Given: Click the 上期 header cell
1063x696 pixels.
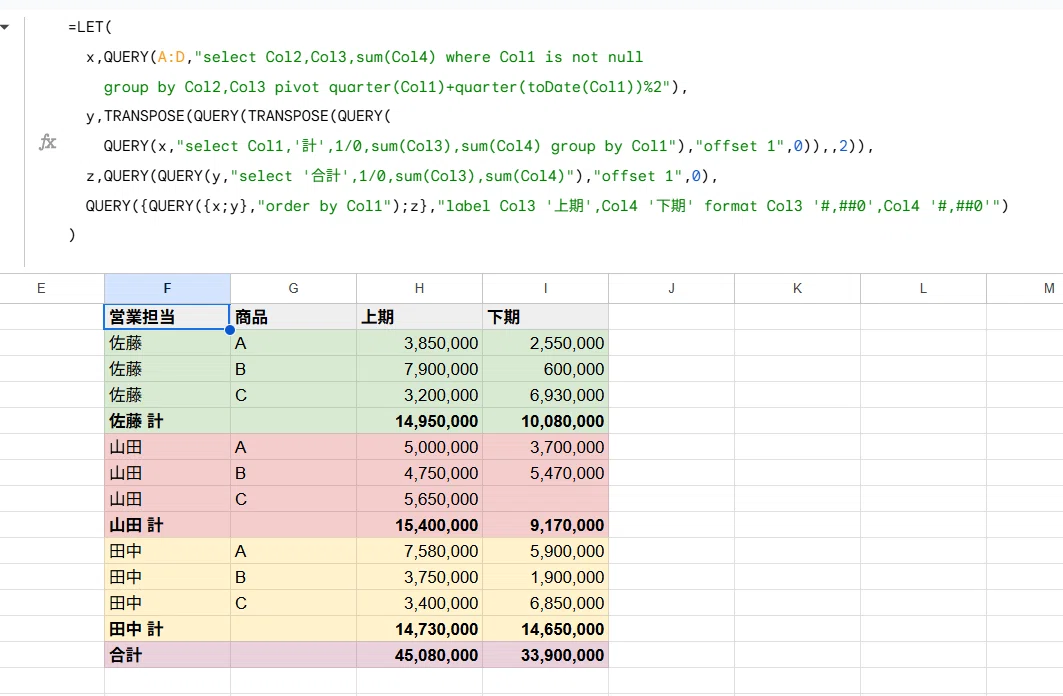Looking at the screenshot, I should 420,316.
